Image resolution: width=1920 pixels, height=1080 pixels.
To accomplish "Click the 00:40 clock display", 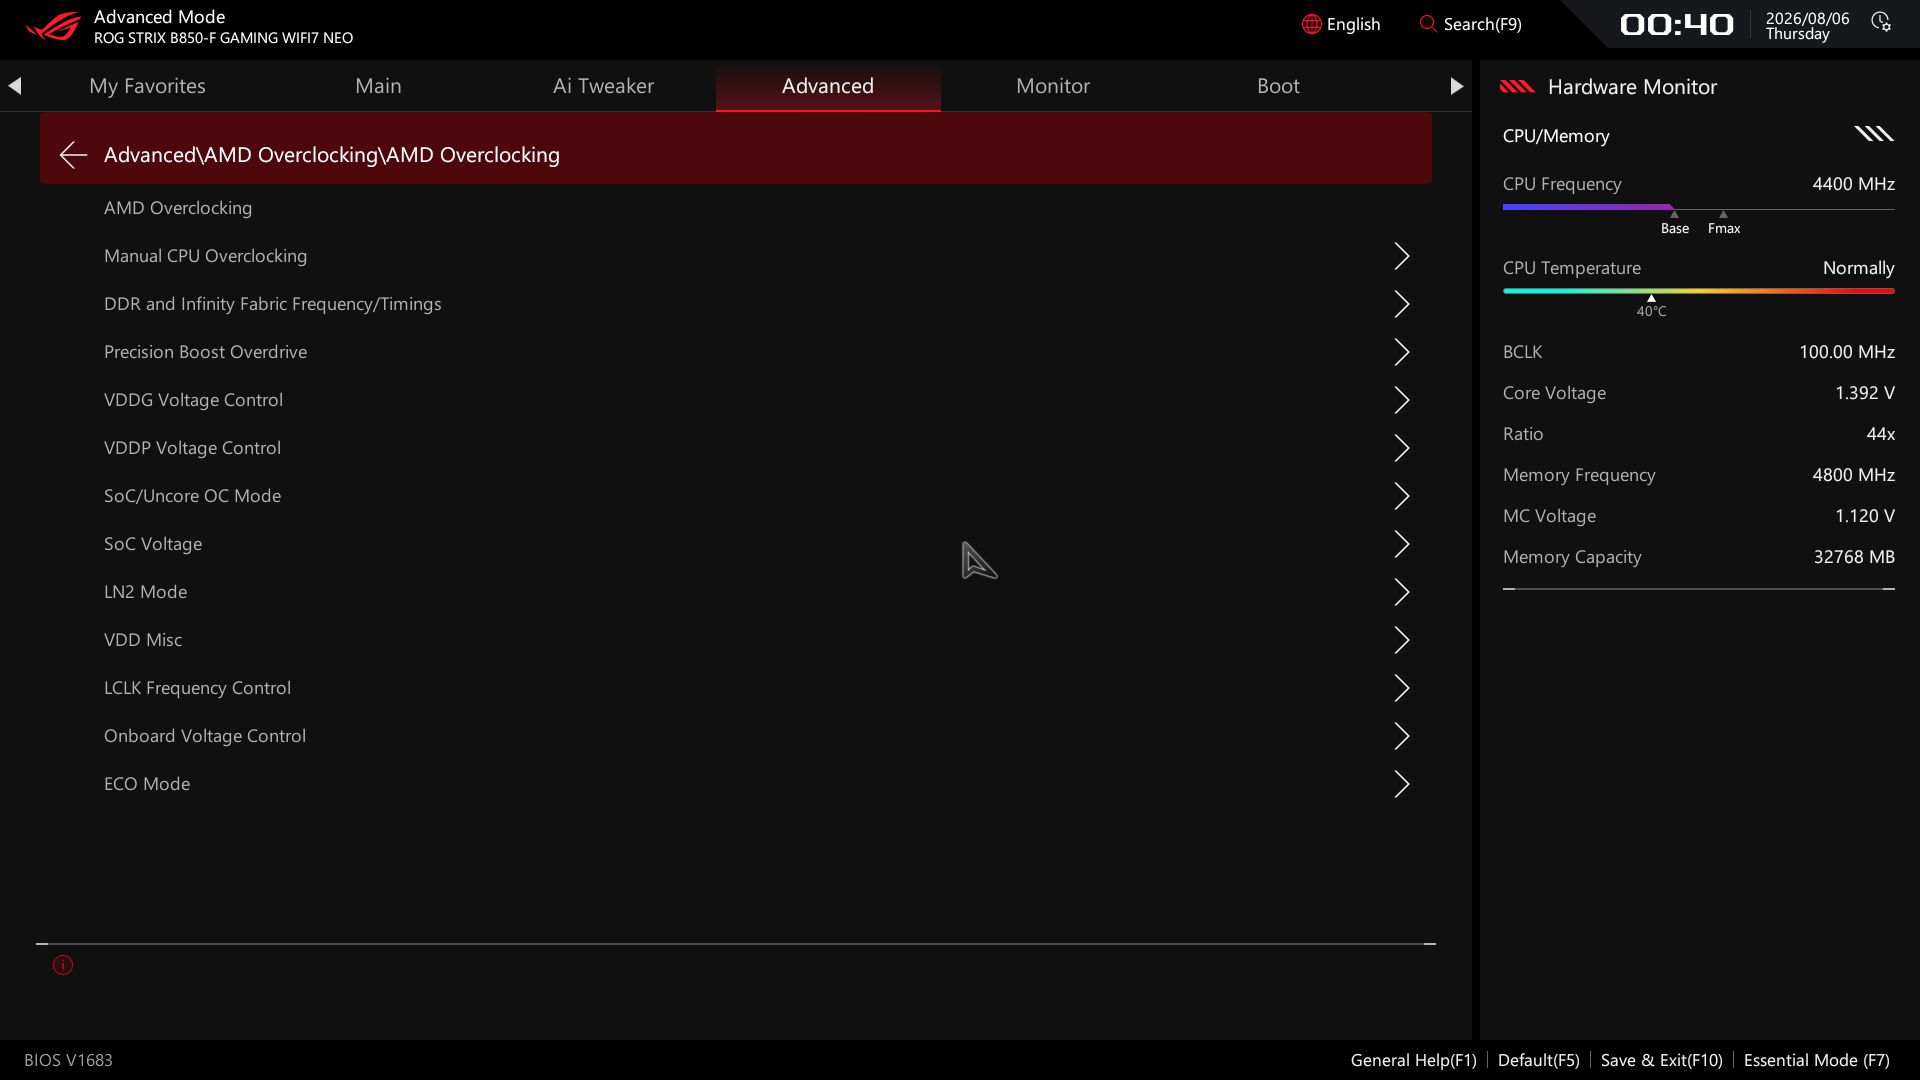I will [1676, 24].
